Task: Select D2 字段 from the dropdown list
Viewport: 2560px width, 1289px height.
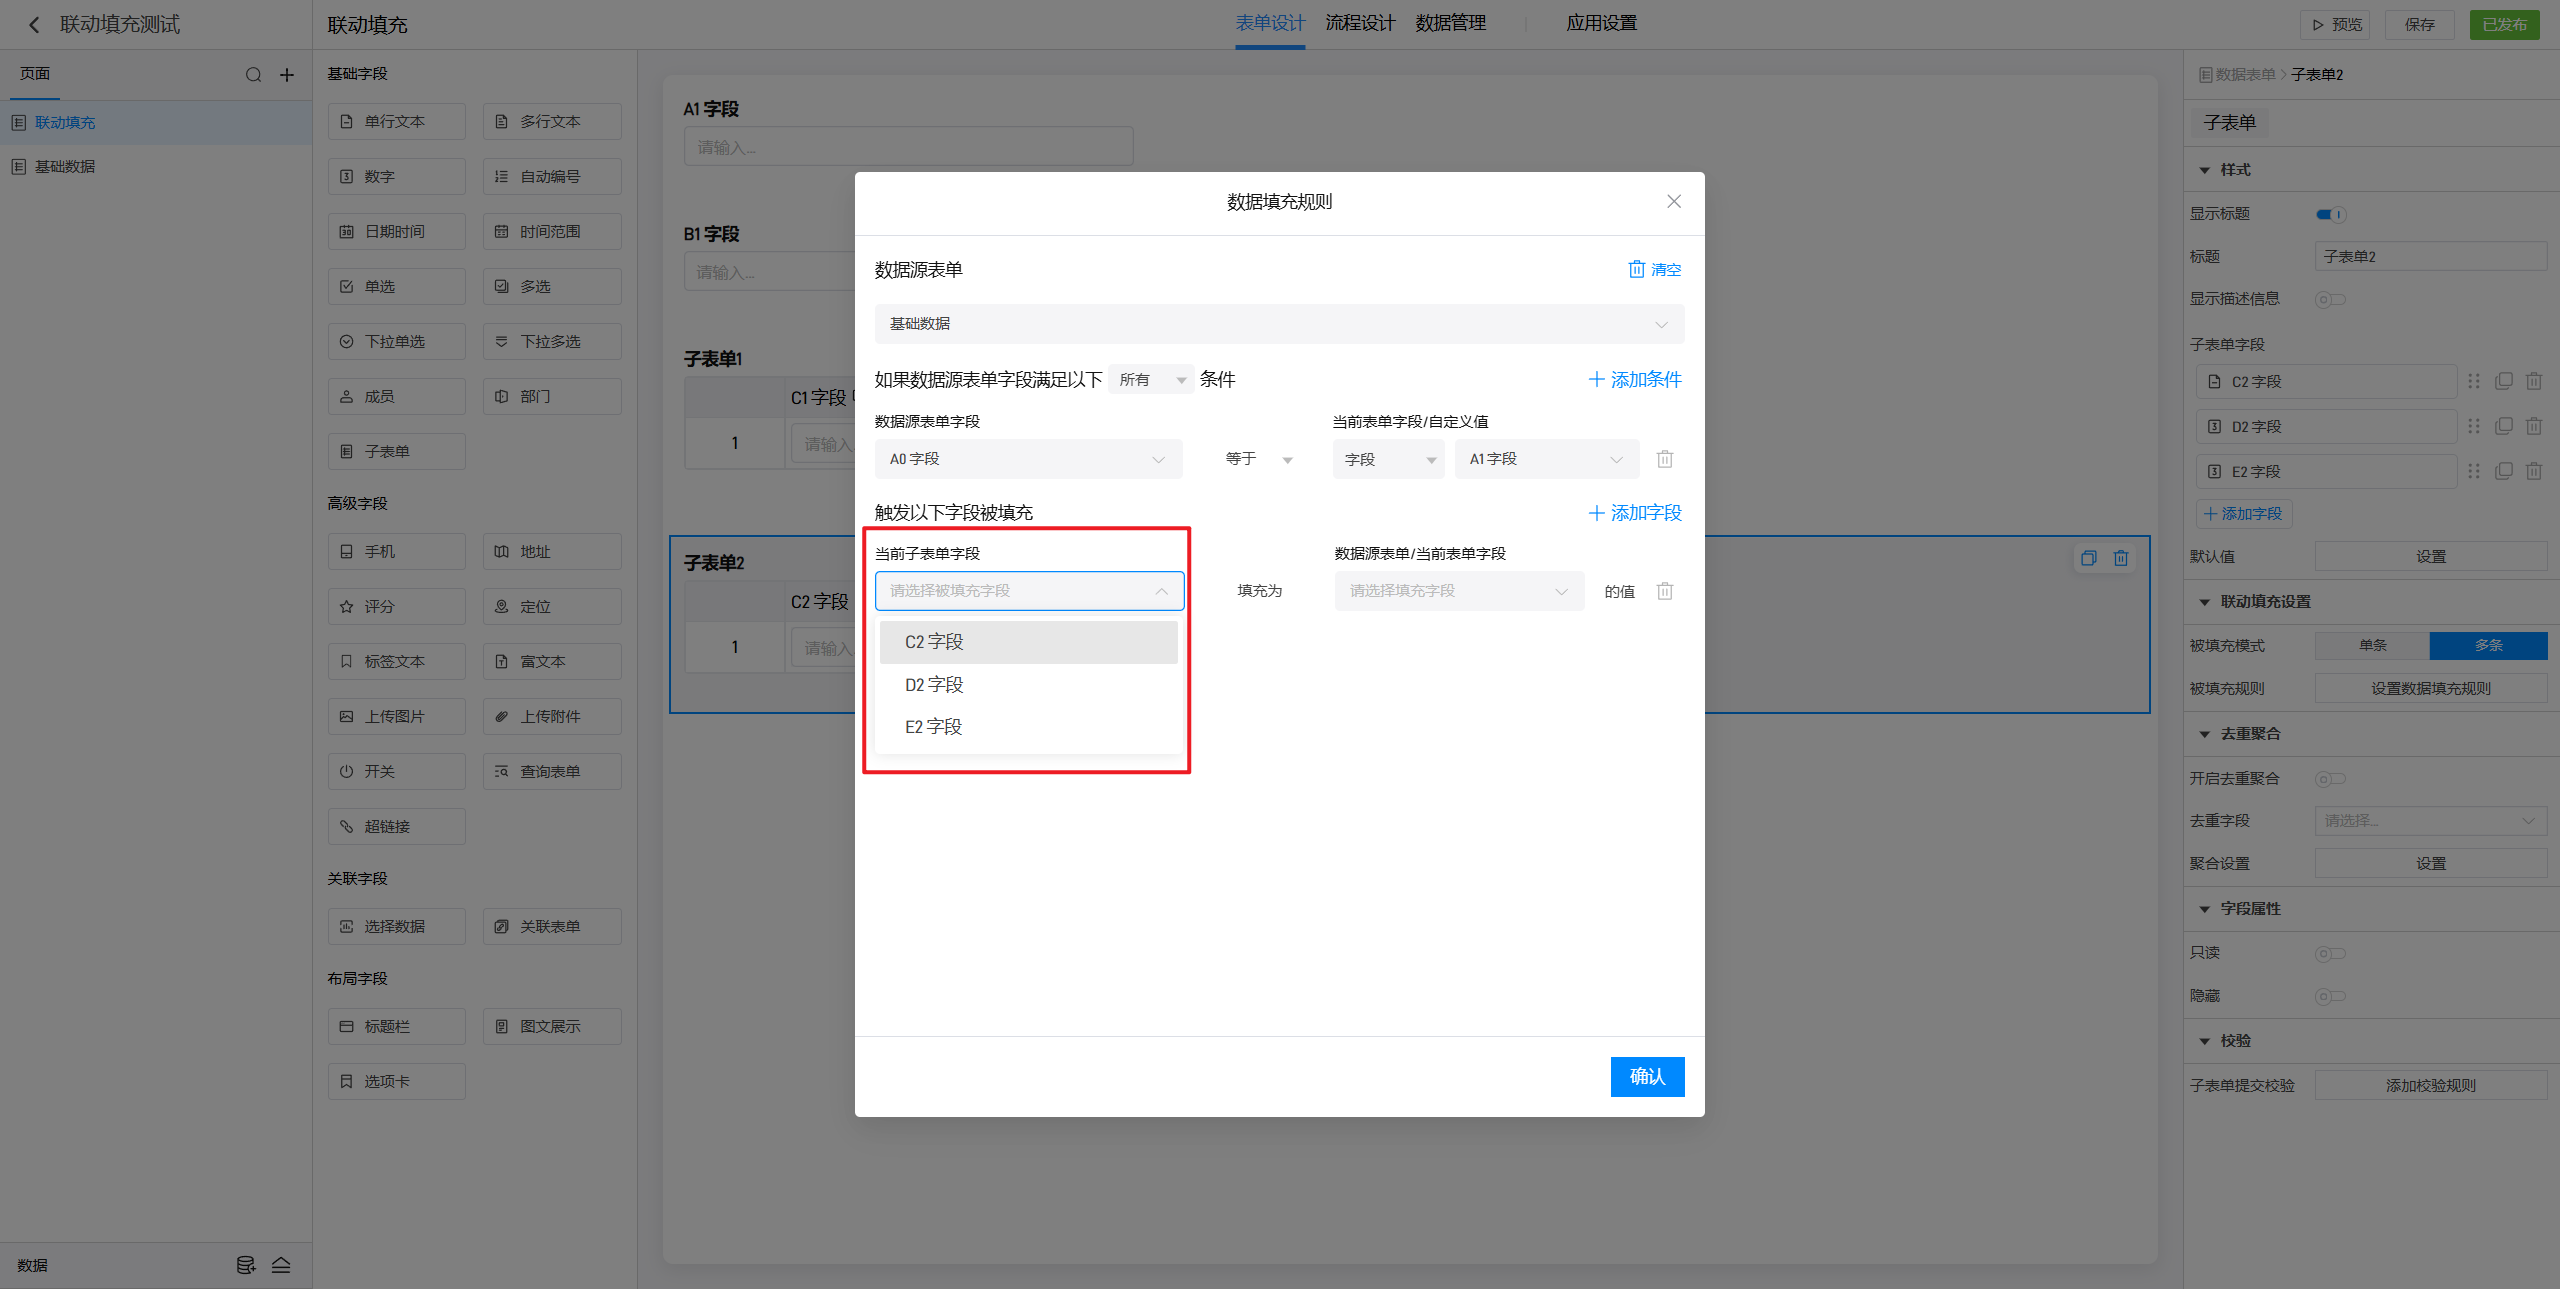Action: [x=934, y=685]
